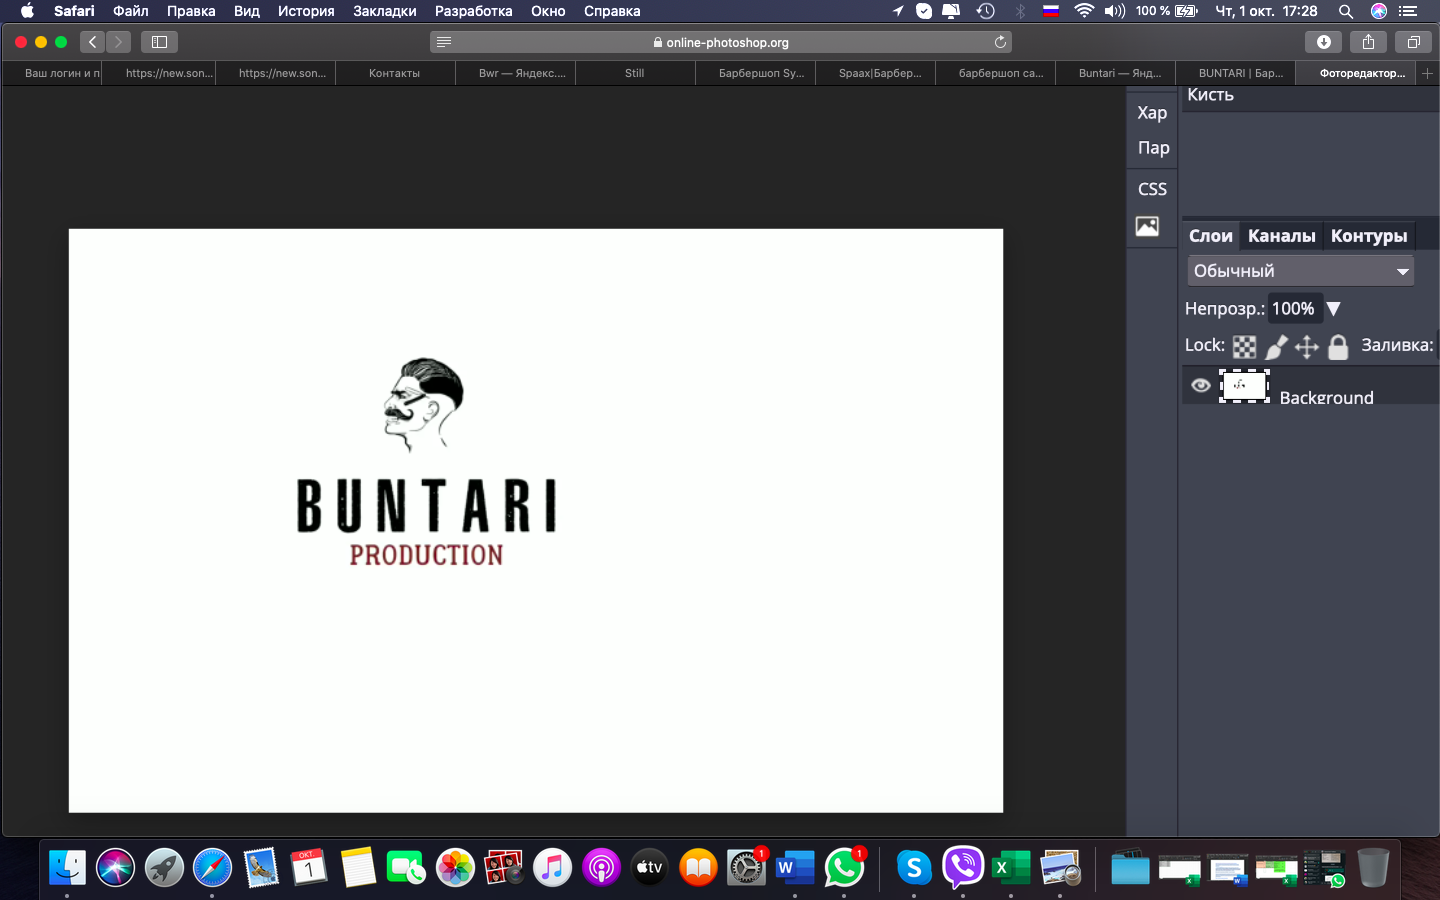Screen dimensions: 1440x900
Task: Open Viber from the Dock
Action: (x=962, y=867)
